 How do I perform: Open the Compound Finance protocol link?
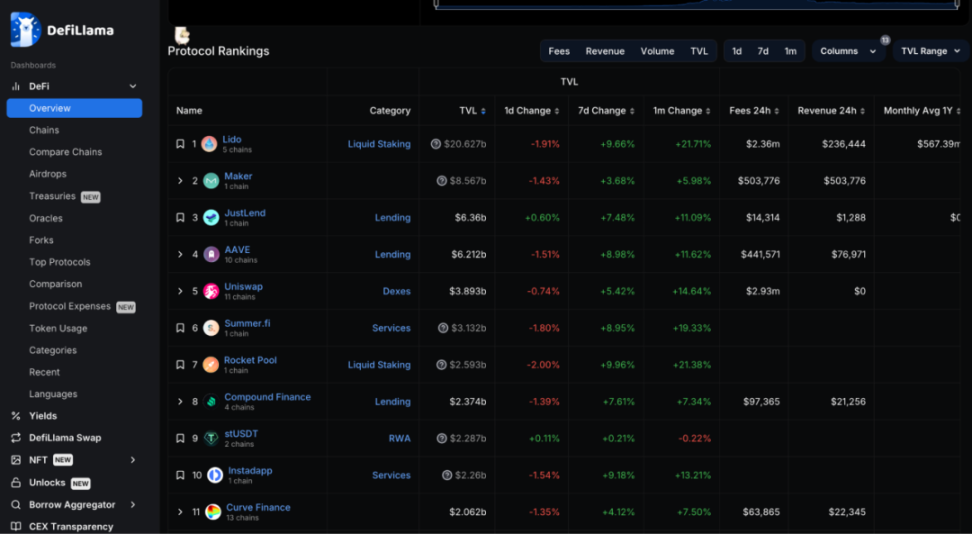267,397
